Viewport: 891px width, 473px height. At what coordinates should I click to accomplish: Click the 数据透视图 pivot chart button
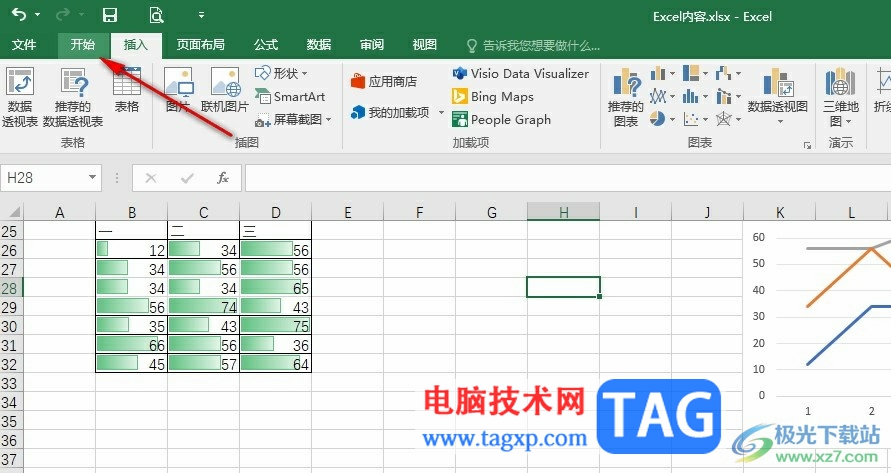pyautogui.click(x=778, y=97)
